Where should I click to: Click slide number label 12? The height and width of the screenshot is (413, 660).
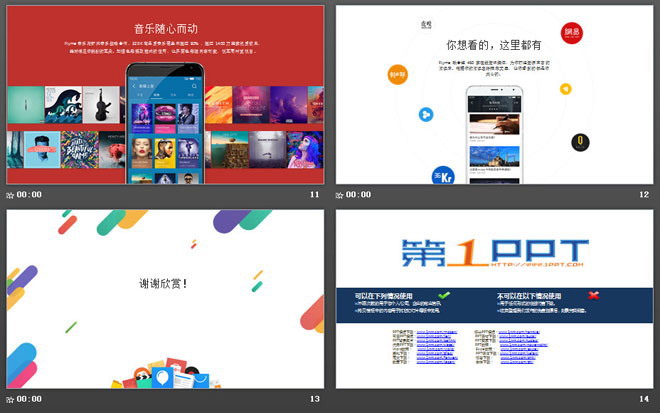(644, 195)
